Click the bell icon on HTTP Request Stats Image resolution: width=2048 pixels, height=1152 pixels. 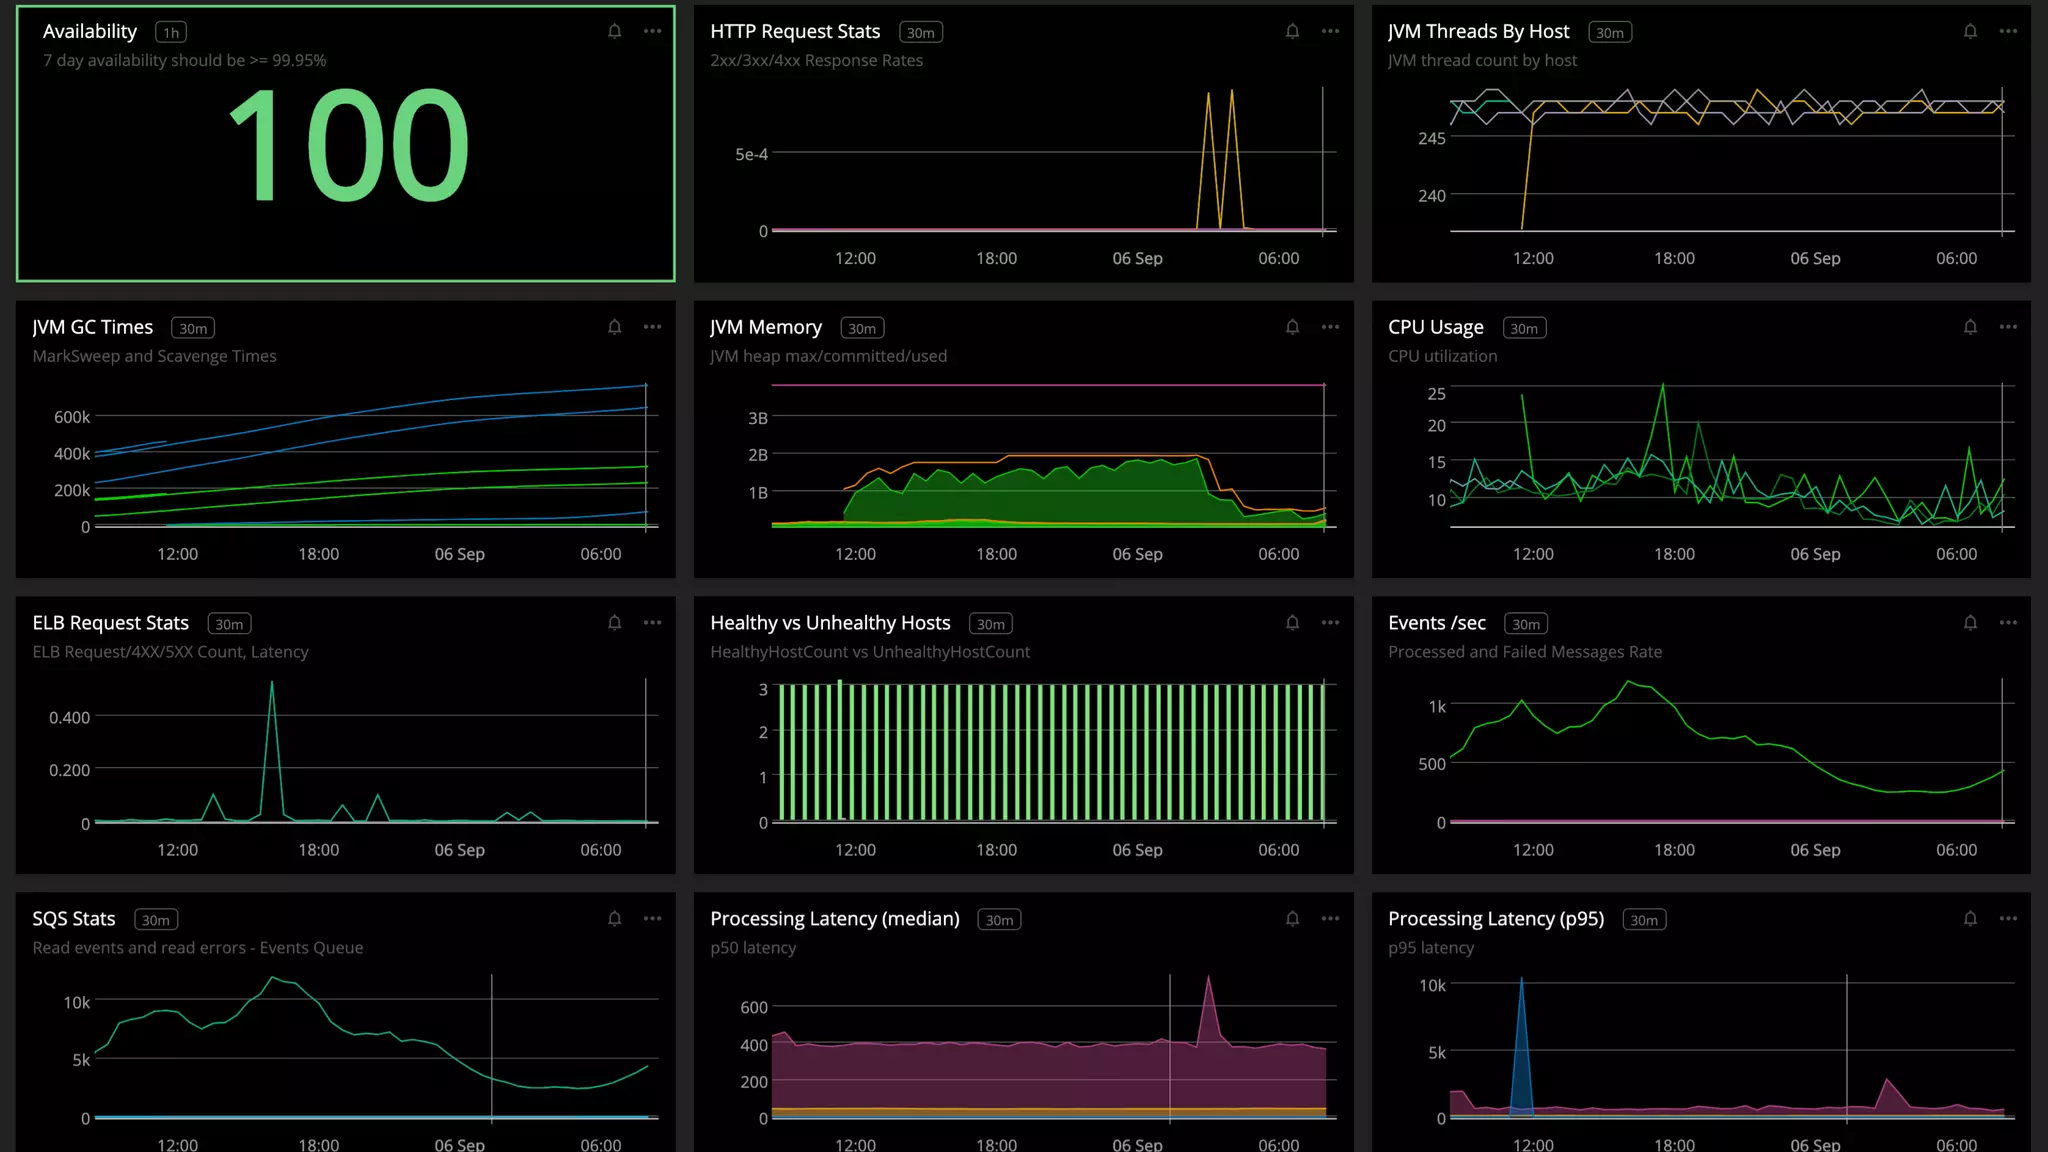tap(1292, 32)
